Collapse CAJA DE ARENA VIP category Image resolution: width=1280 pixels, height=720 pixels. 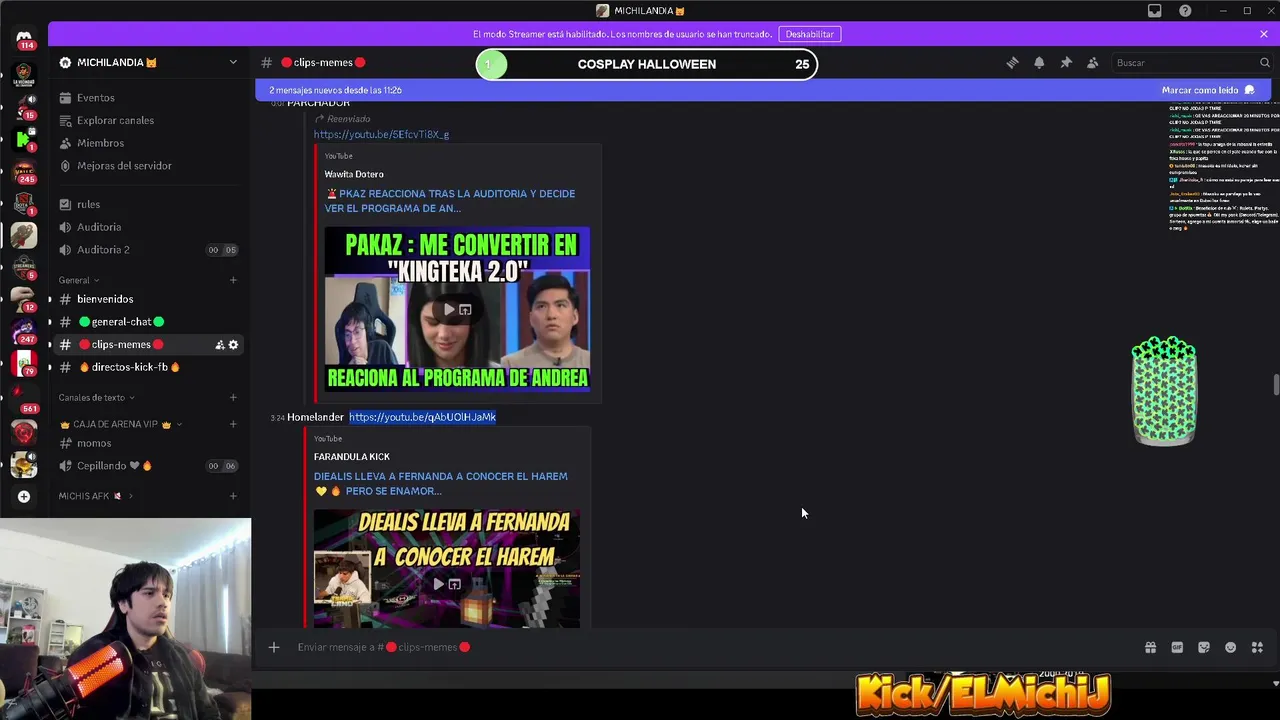[121, 424]
